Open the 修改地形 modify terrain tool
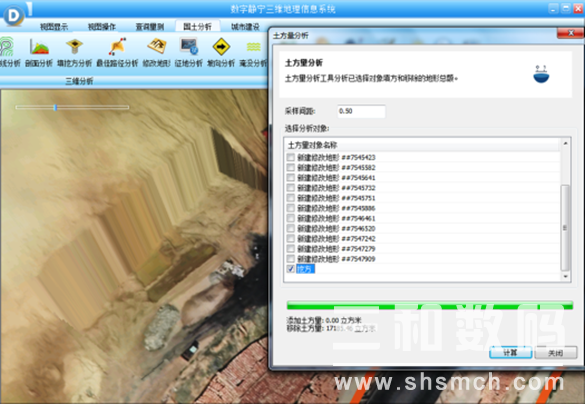 [x=156, y=52]
